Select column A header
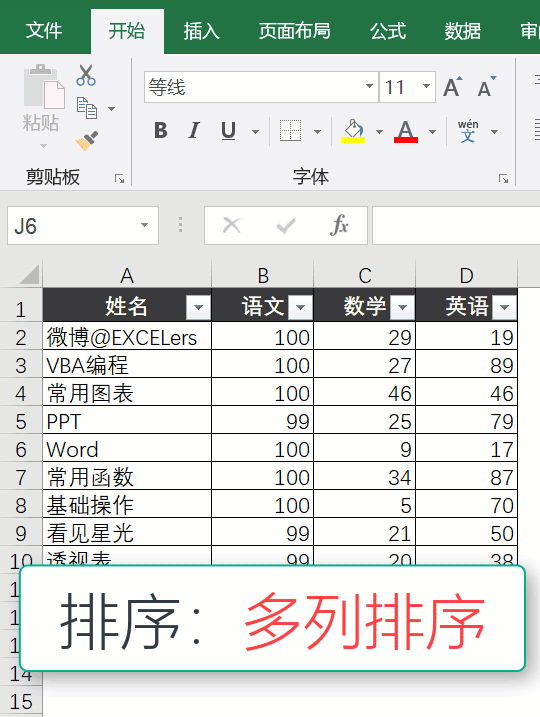Image resolution: width=540 pixels, height=717 pixels. pos(127,275)
